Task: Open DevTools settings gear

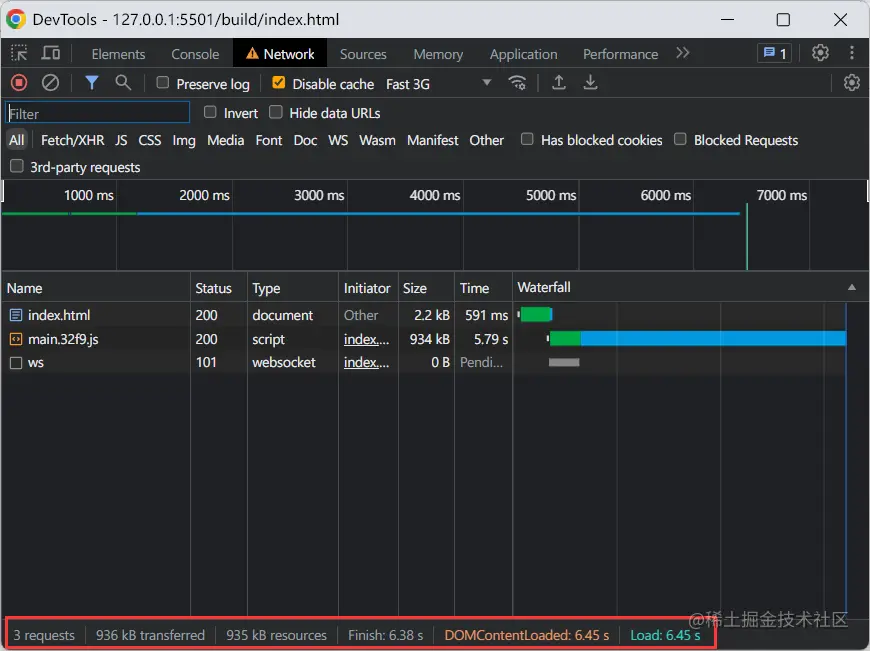Action: click(820, 53)
